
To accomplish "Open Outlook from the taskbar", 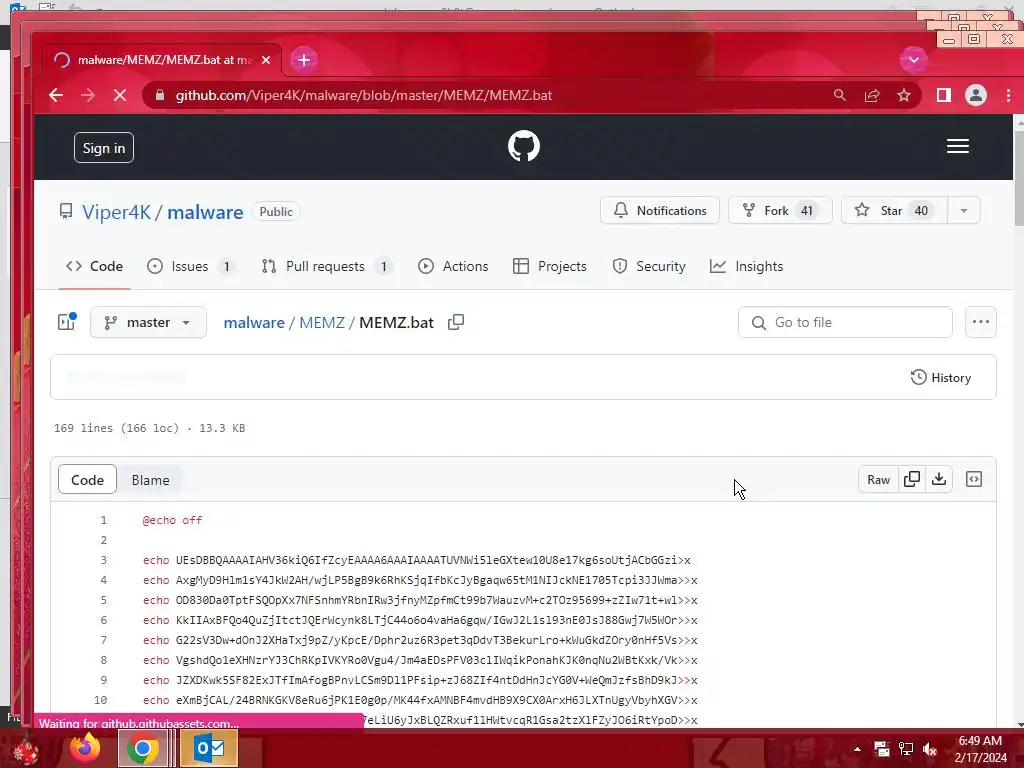I will 209,748.
